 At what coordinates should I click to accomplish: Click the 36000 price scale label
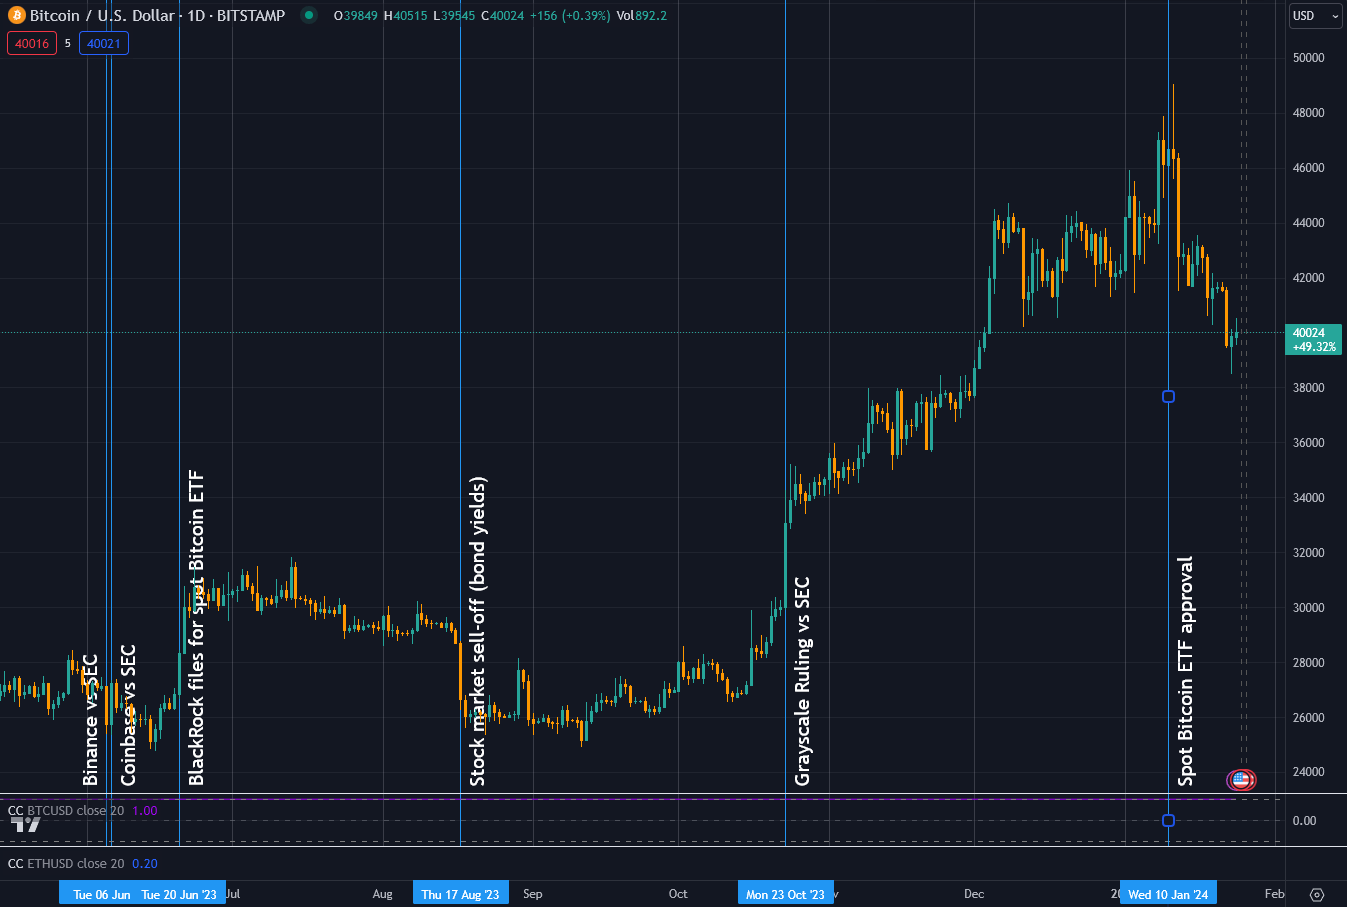coord(1308,443)
